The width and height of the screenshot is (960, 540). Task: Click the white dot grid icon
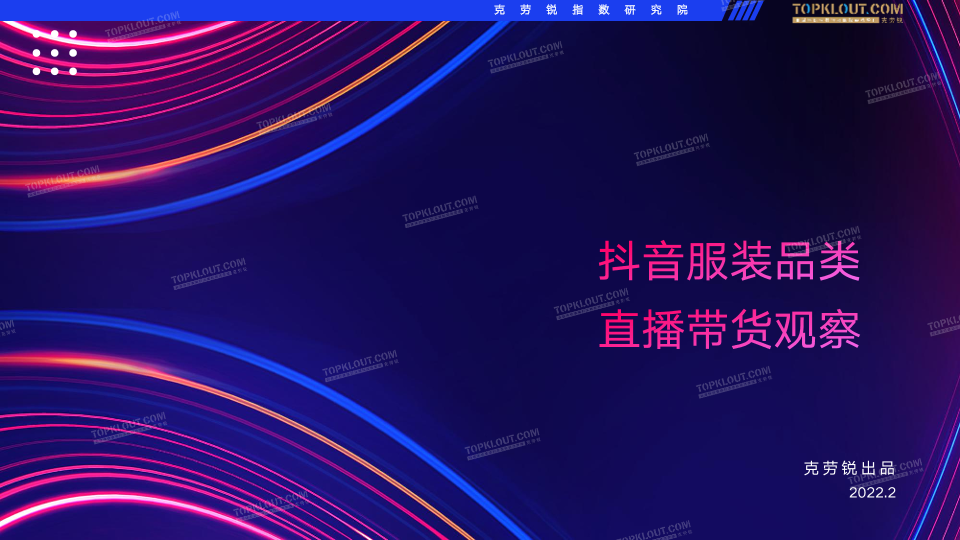tap(54, 53)
